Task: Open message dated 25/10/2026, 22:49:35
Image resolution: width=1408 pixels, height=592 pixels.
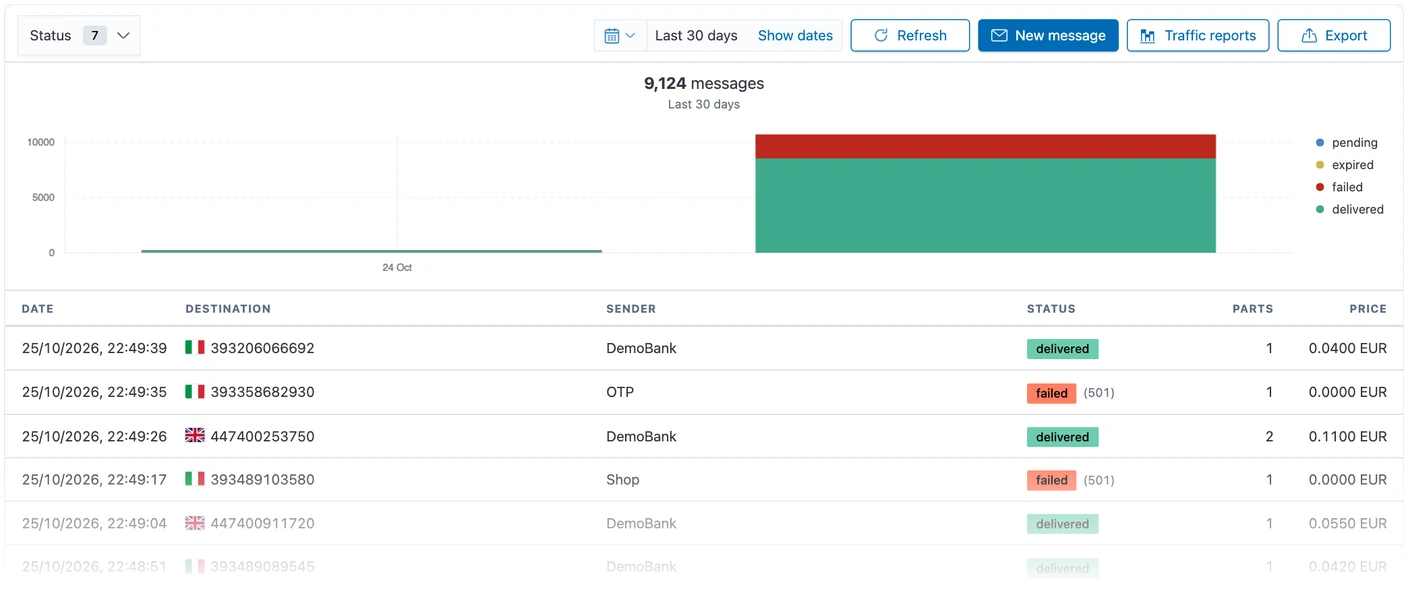Action: 94,392
